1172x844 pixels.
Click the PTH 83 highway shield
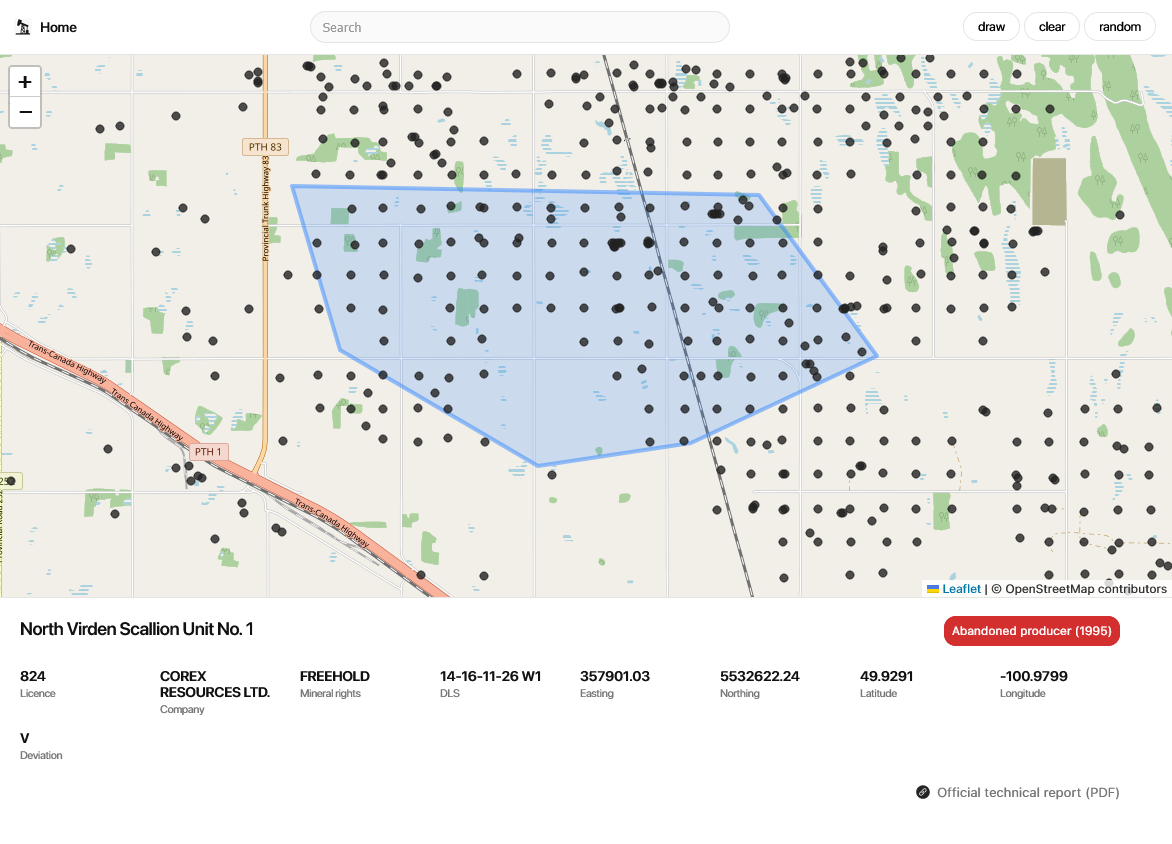pyautogui.click(x=264, y=147)
